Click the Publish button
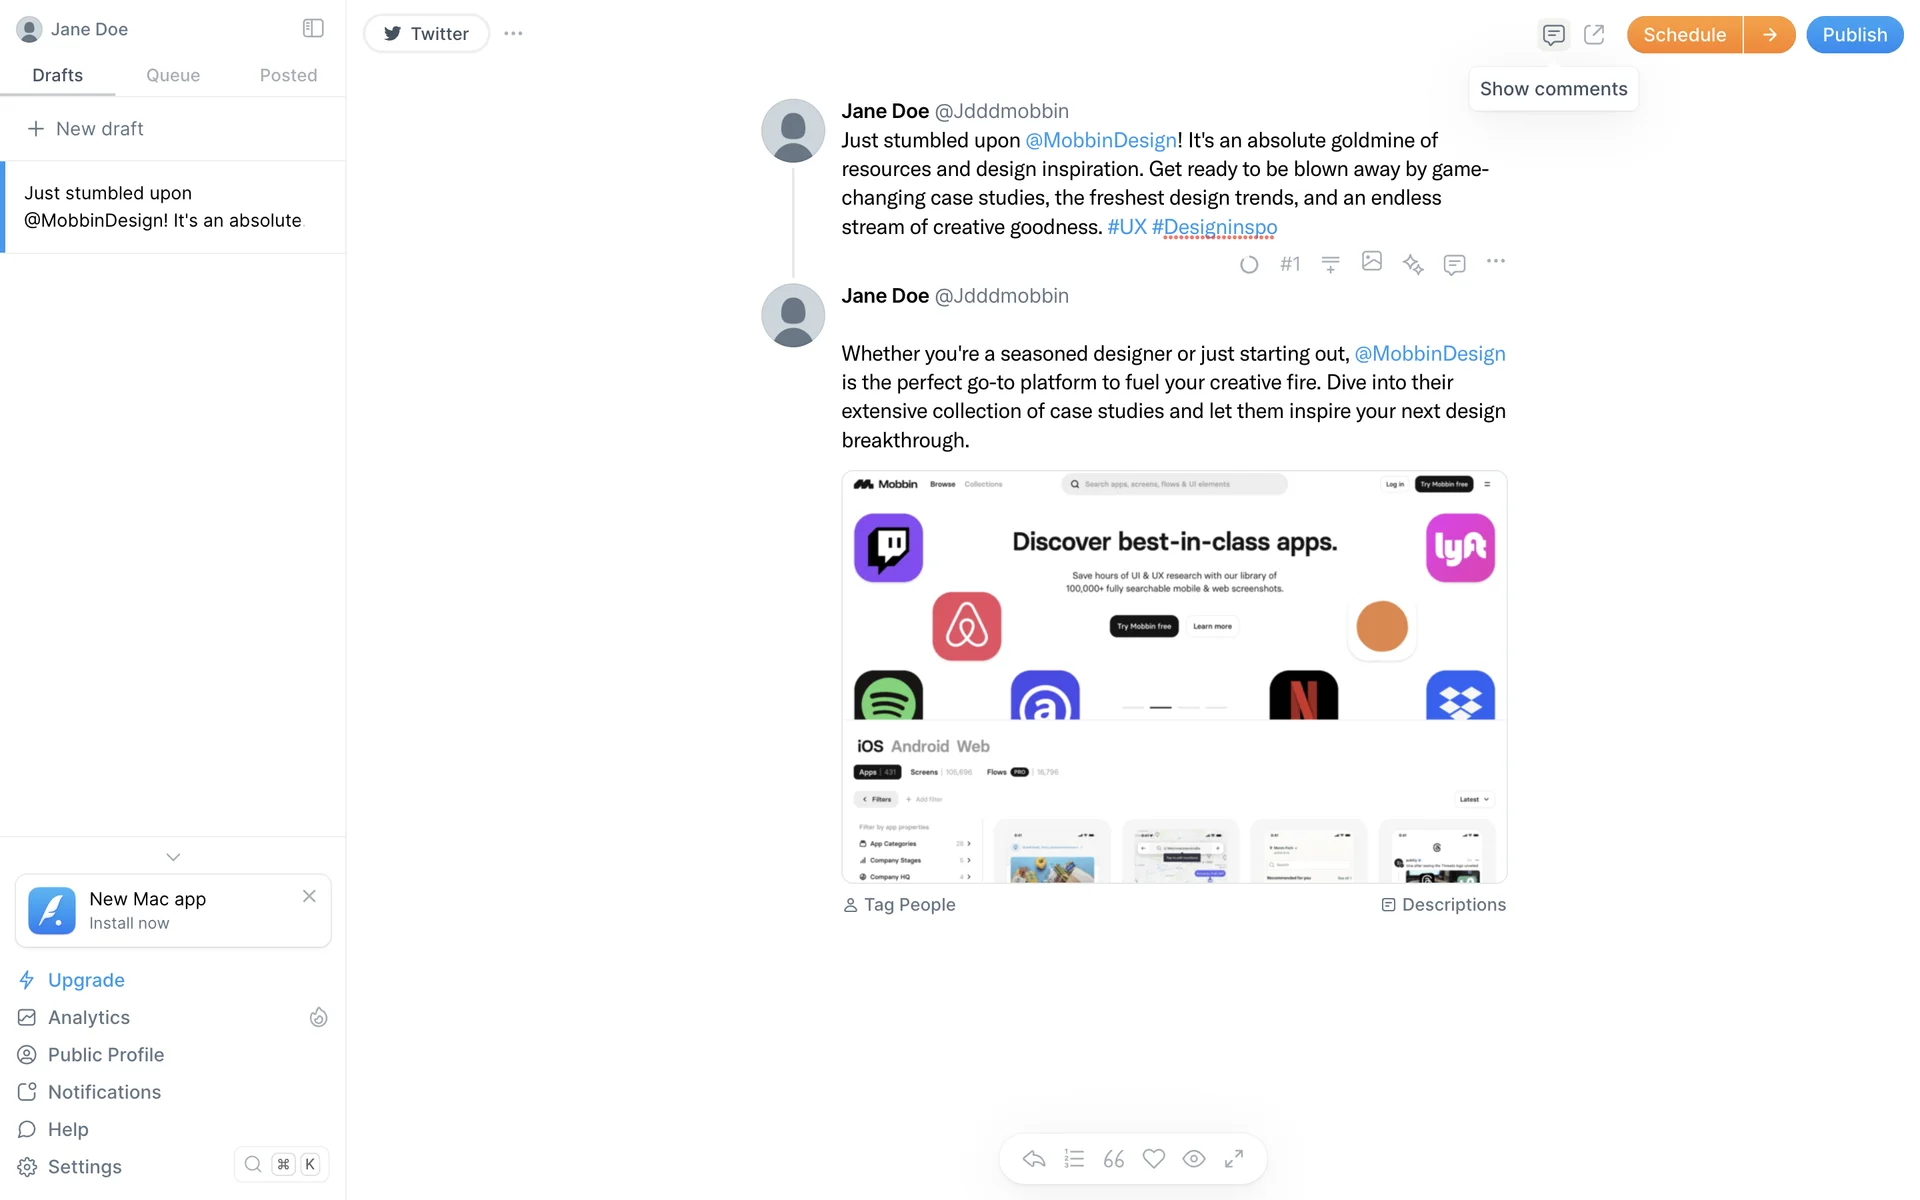 point(1854,35)
